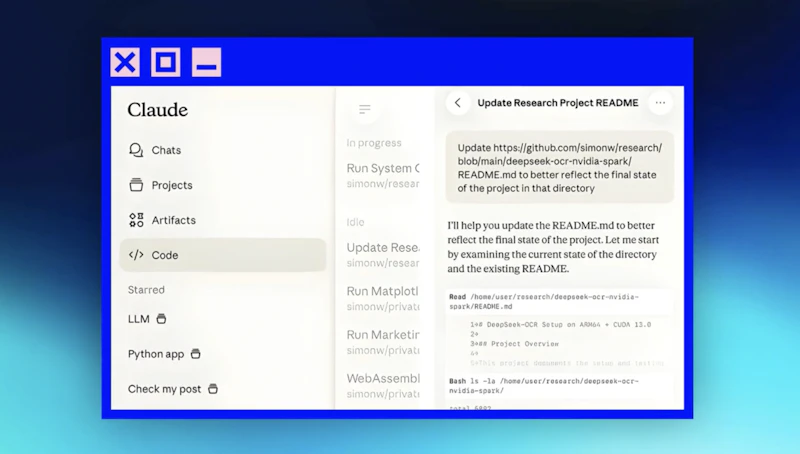Open the in-progress Run System session

(383, 175)
